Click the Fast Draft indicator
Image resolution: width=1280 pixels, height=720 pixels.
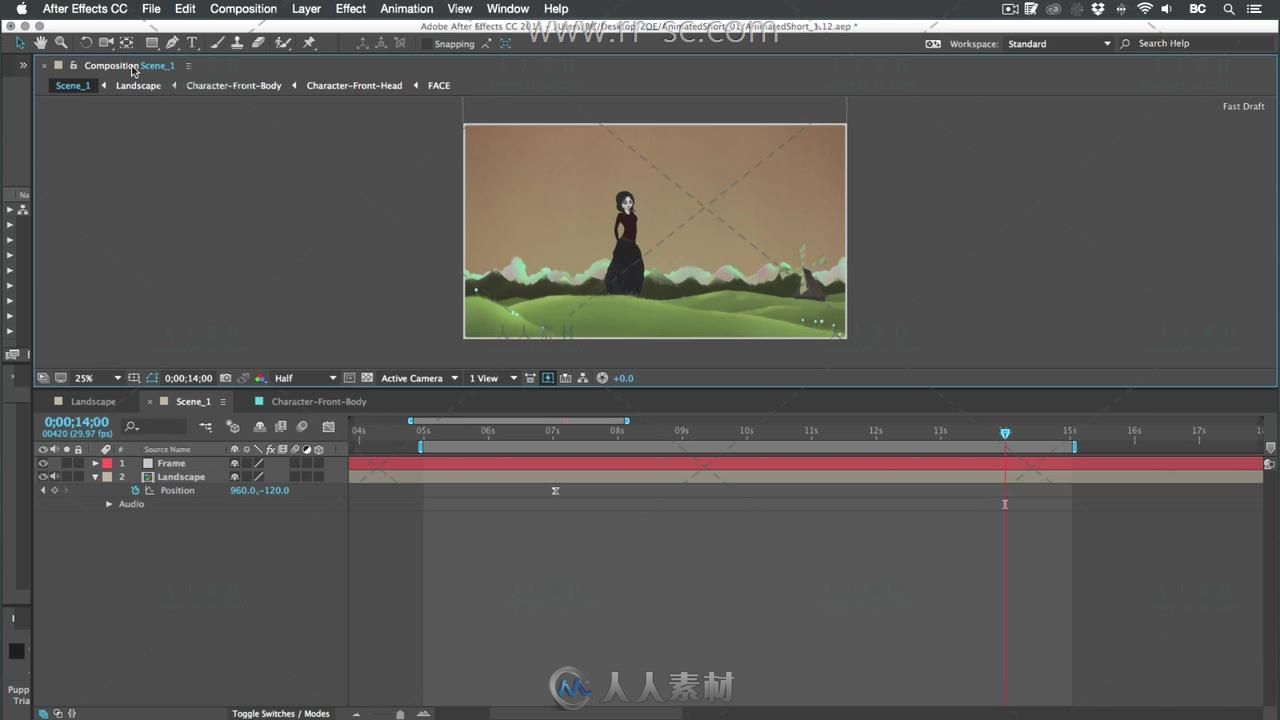(x=1243, y=106)
